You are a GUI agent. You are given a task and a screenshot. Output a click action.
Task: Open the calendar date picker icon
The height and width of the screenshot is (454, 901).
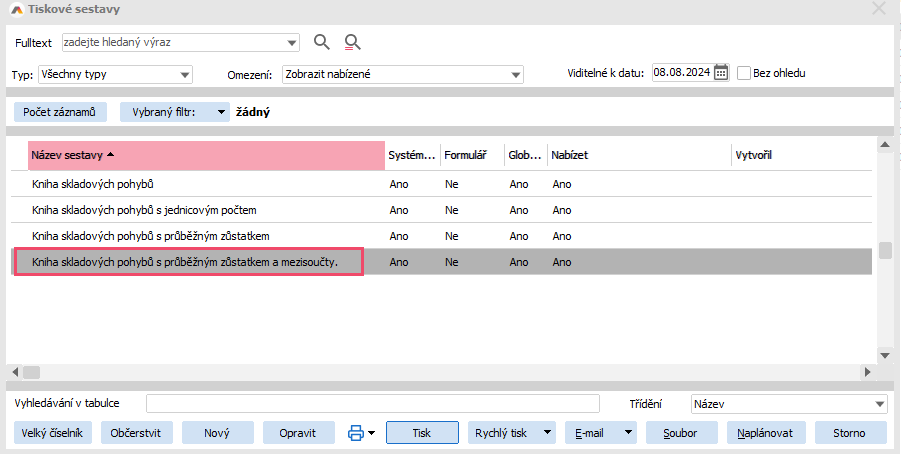[x=721, y=73]
